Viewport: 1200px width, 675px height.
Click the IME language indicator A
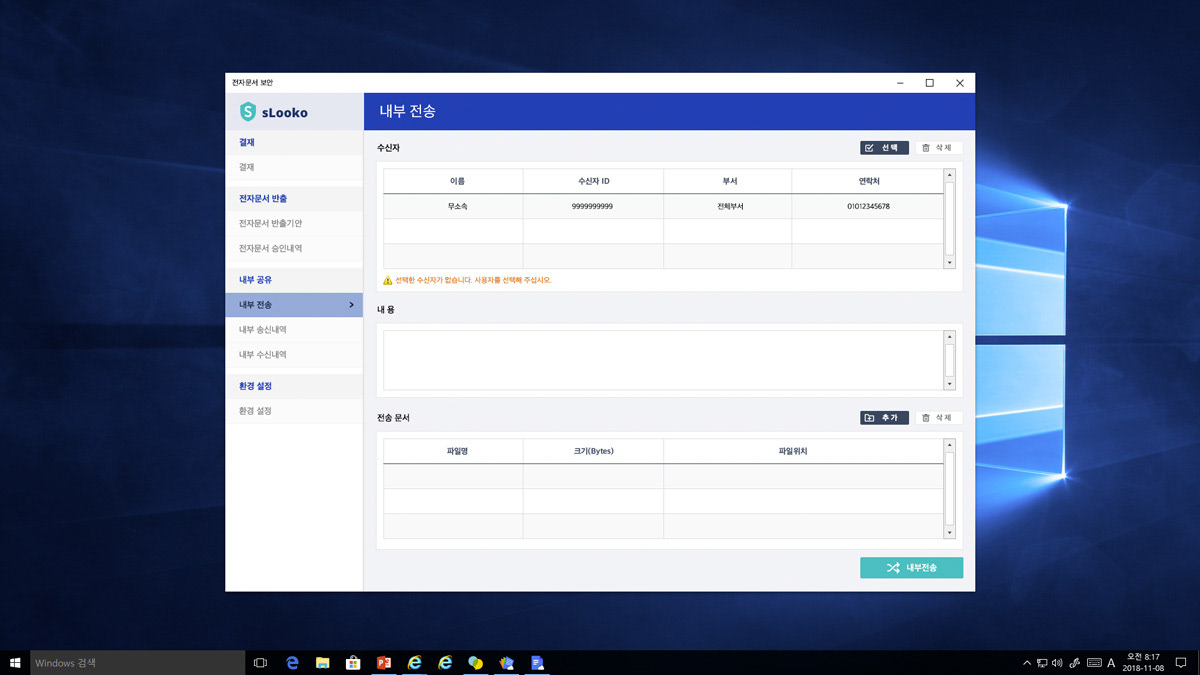1111,663
